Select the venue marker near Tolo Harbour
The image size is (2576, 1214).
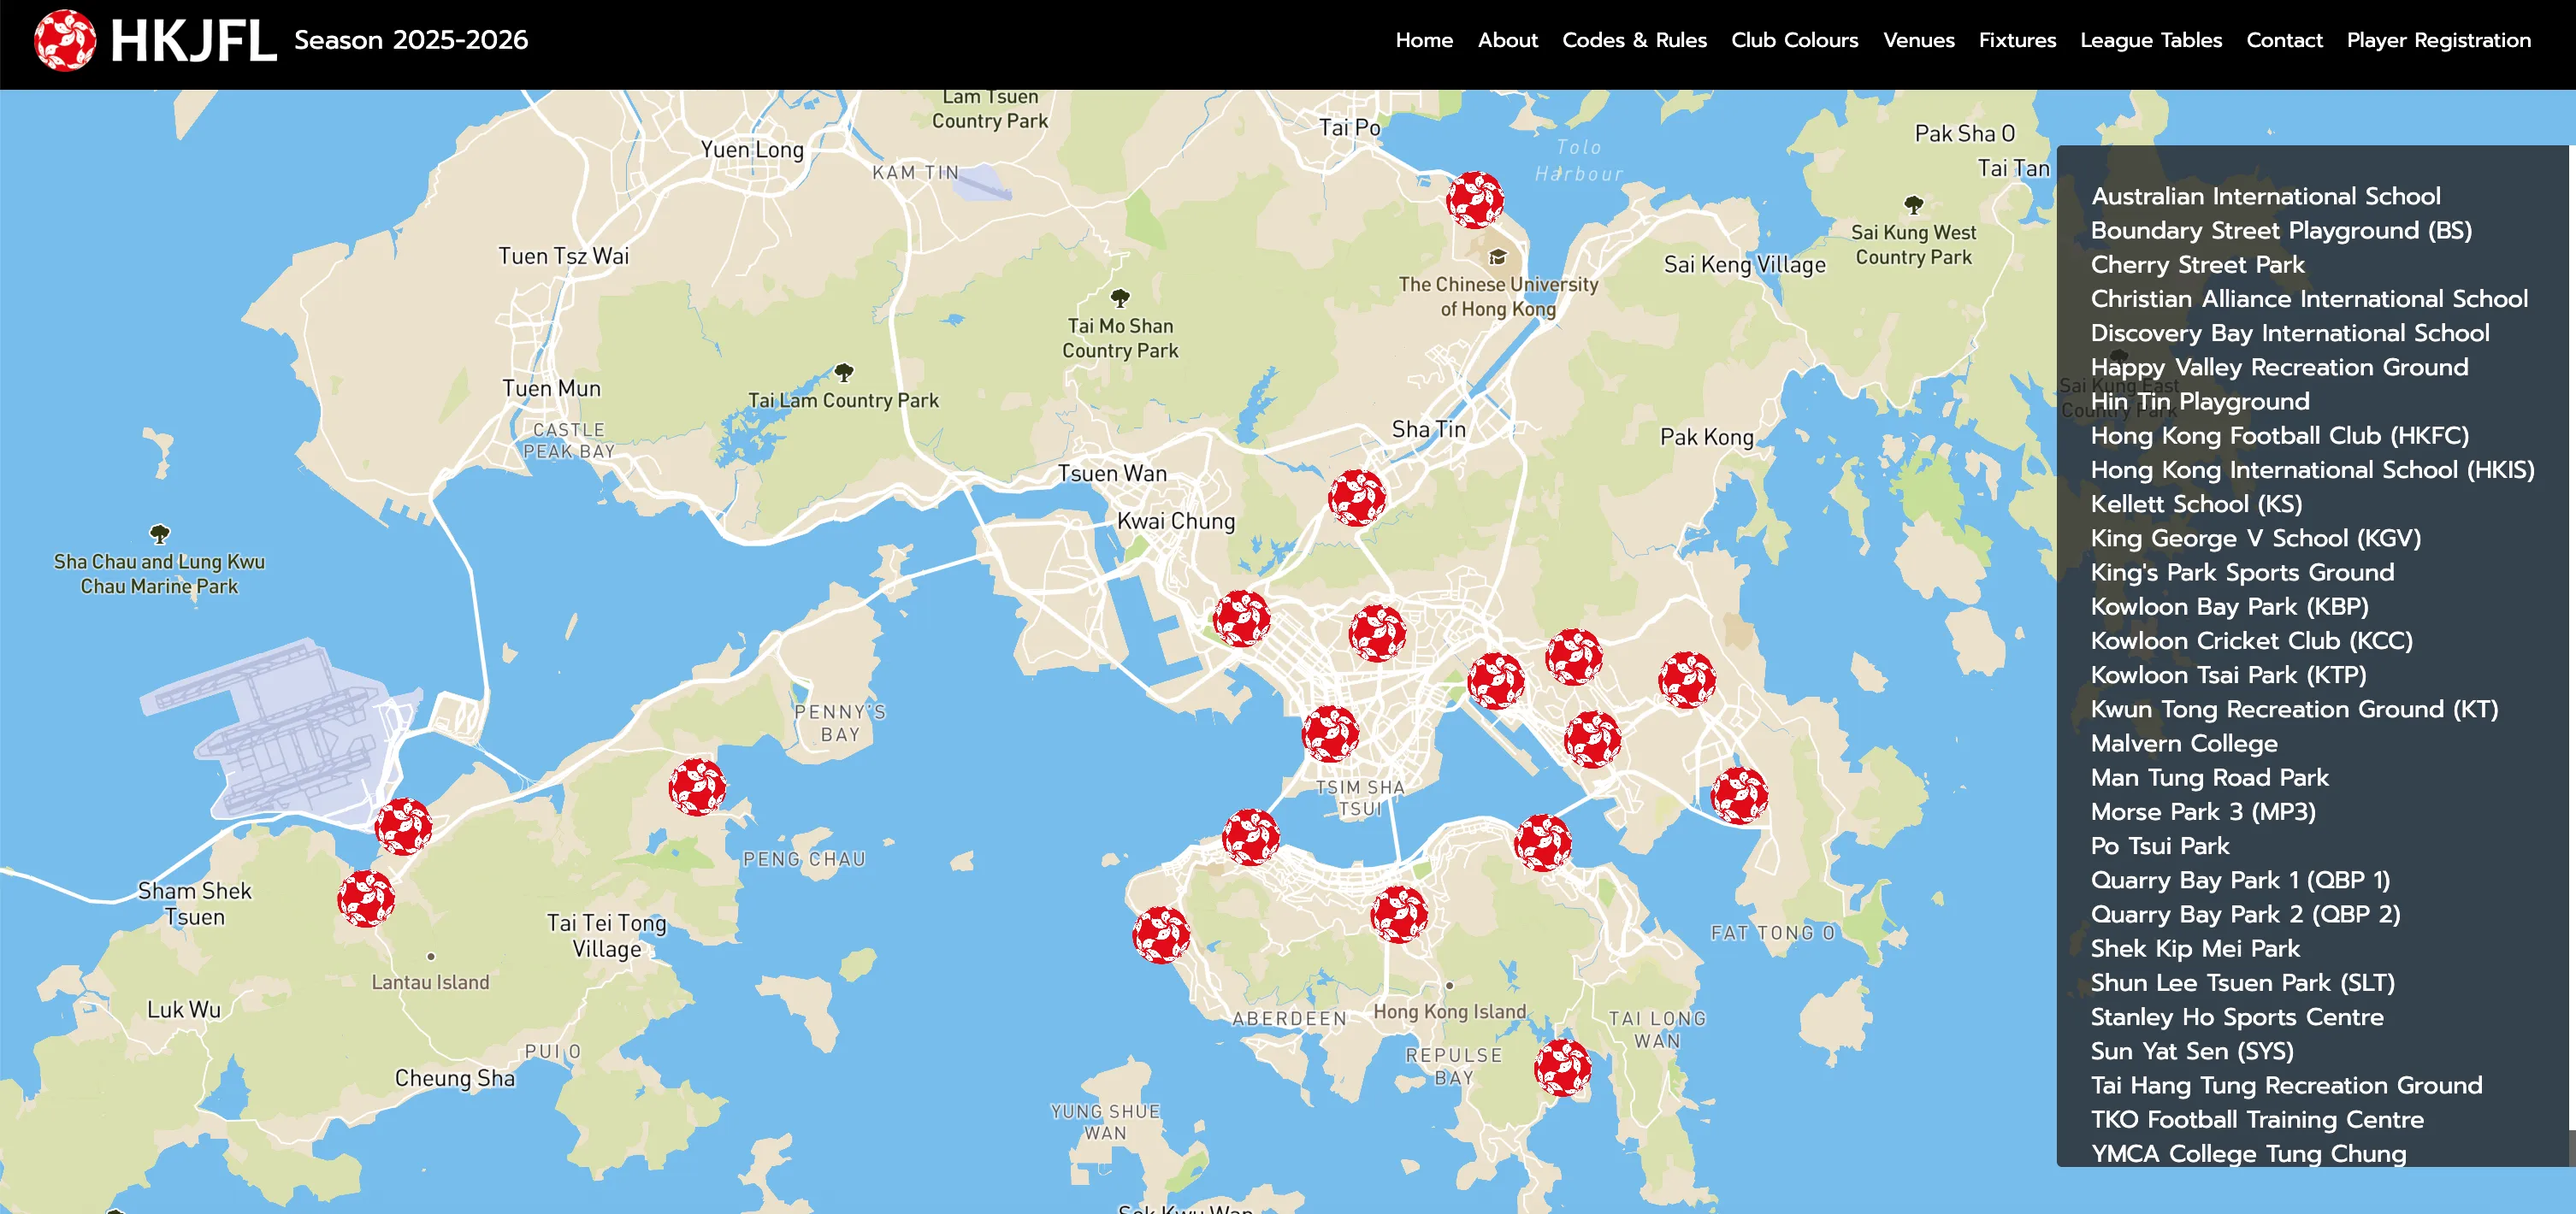(x=1475, y=199)
